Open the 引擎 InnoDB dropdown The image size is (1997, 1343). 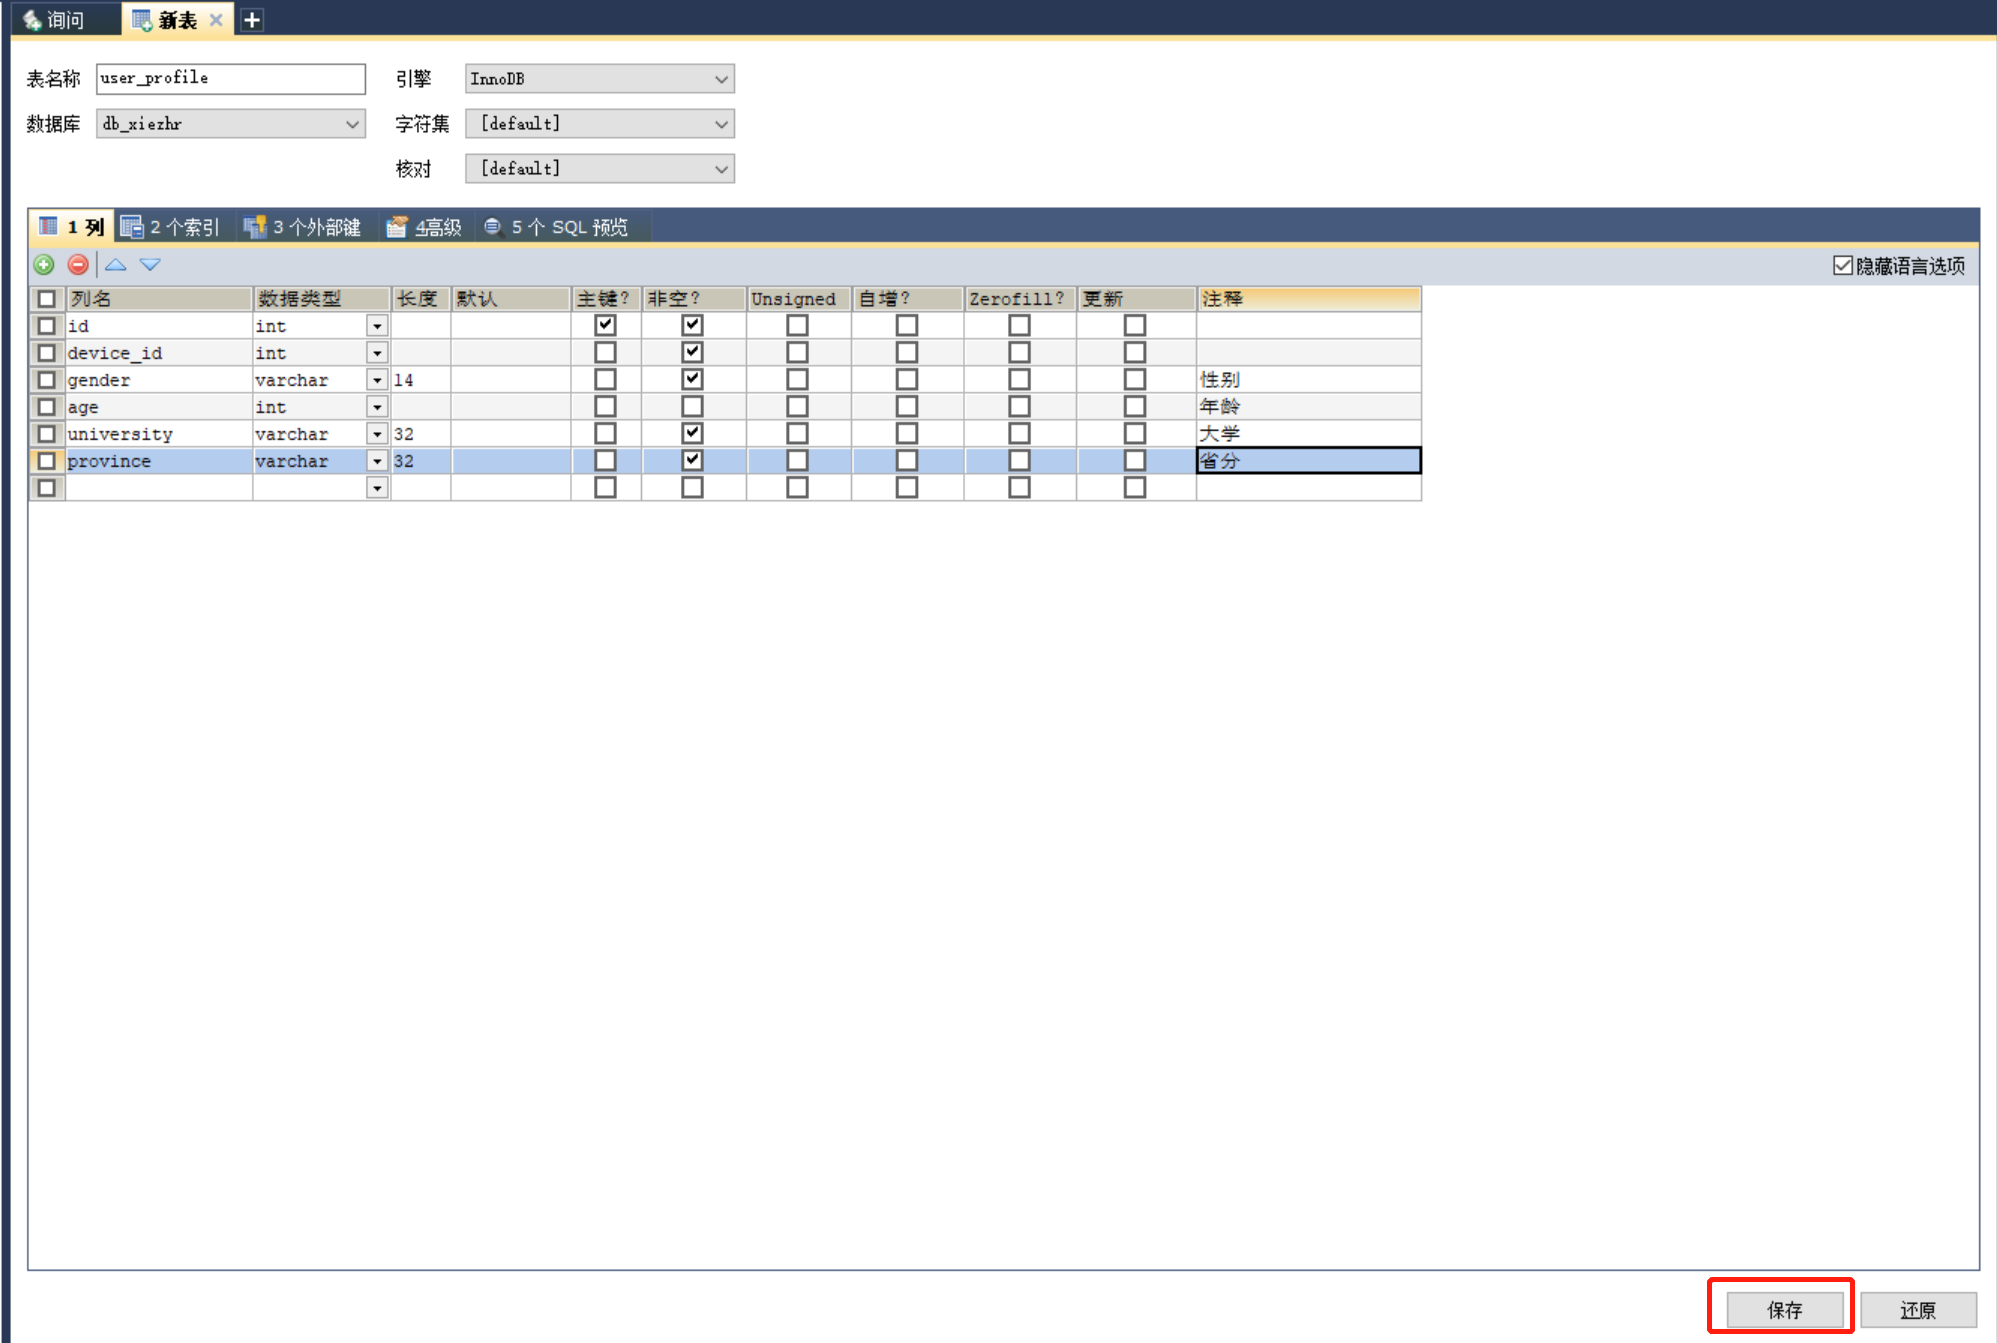[600, 78]
